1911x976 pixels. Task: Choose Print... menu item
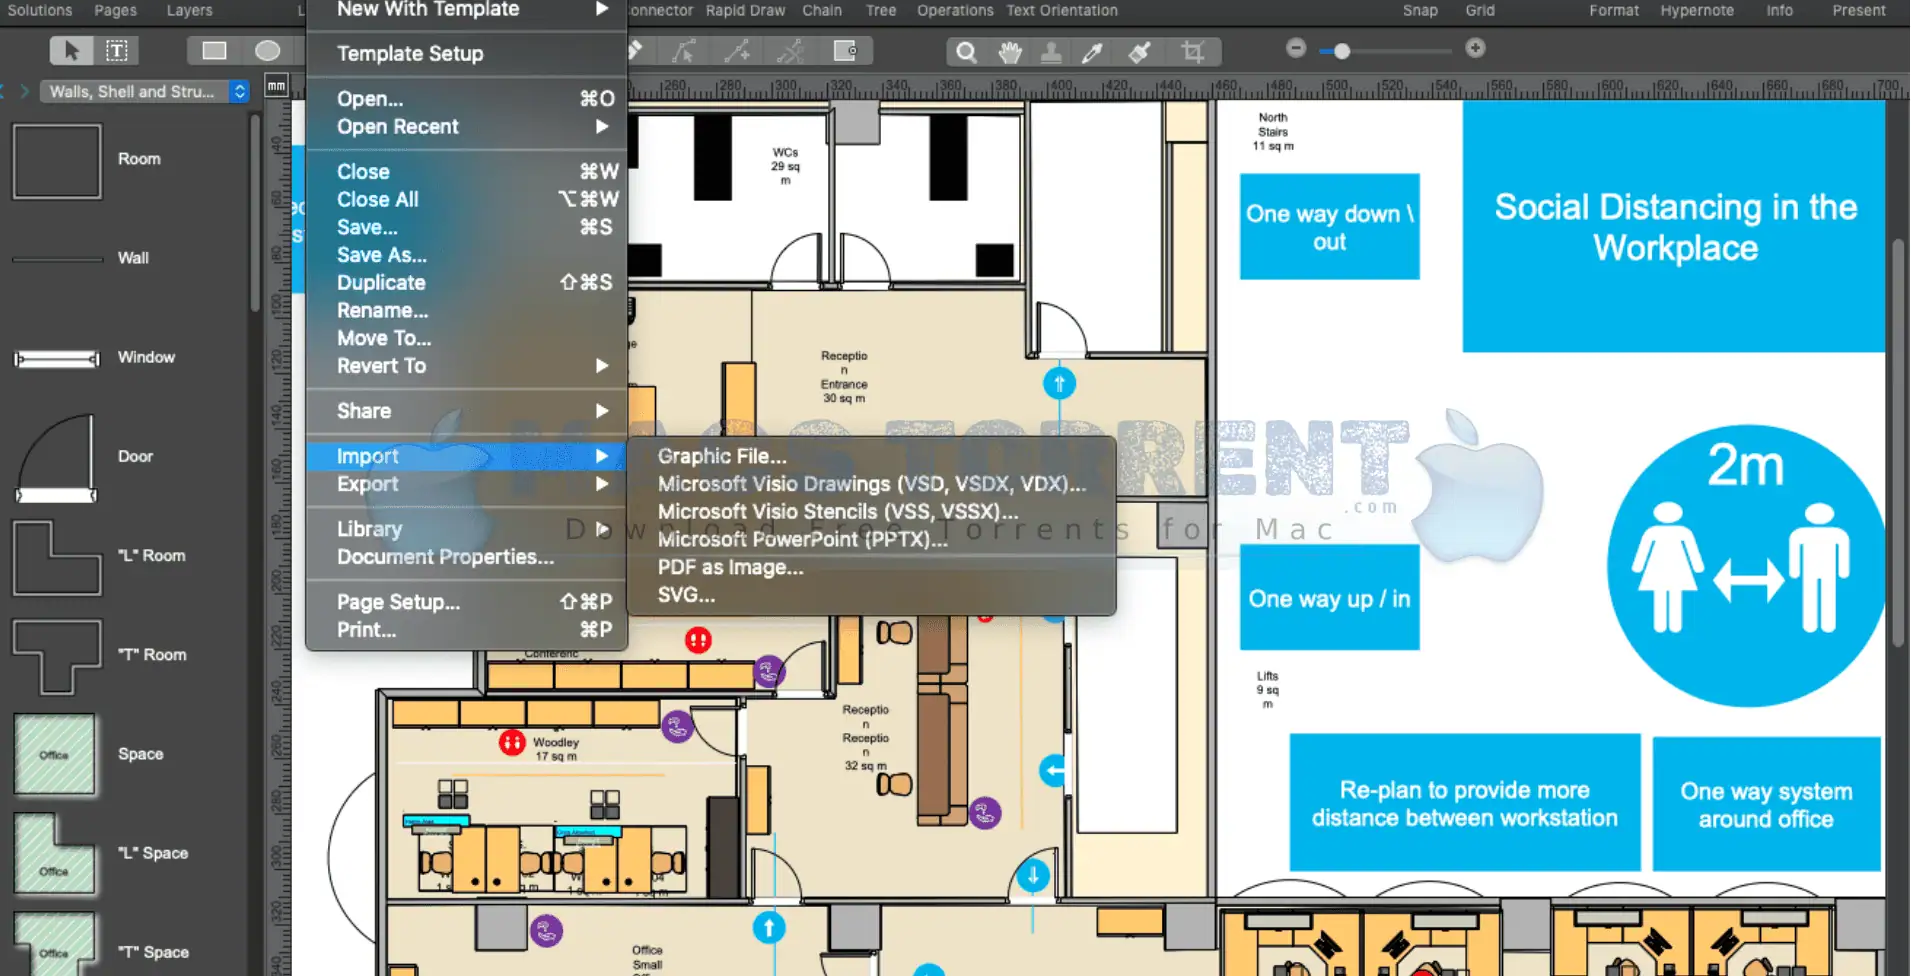coord(467,630)
